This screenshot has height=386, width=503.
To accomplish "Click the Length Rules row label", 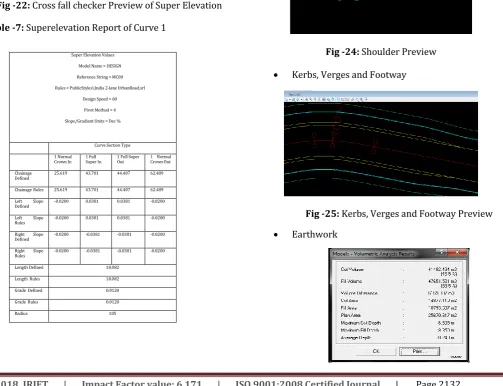I will [27, 279].
